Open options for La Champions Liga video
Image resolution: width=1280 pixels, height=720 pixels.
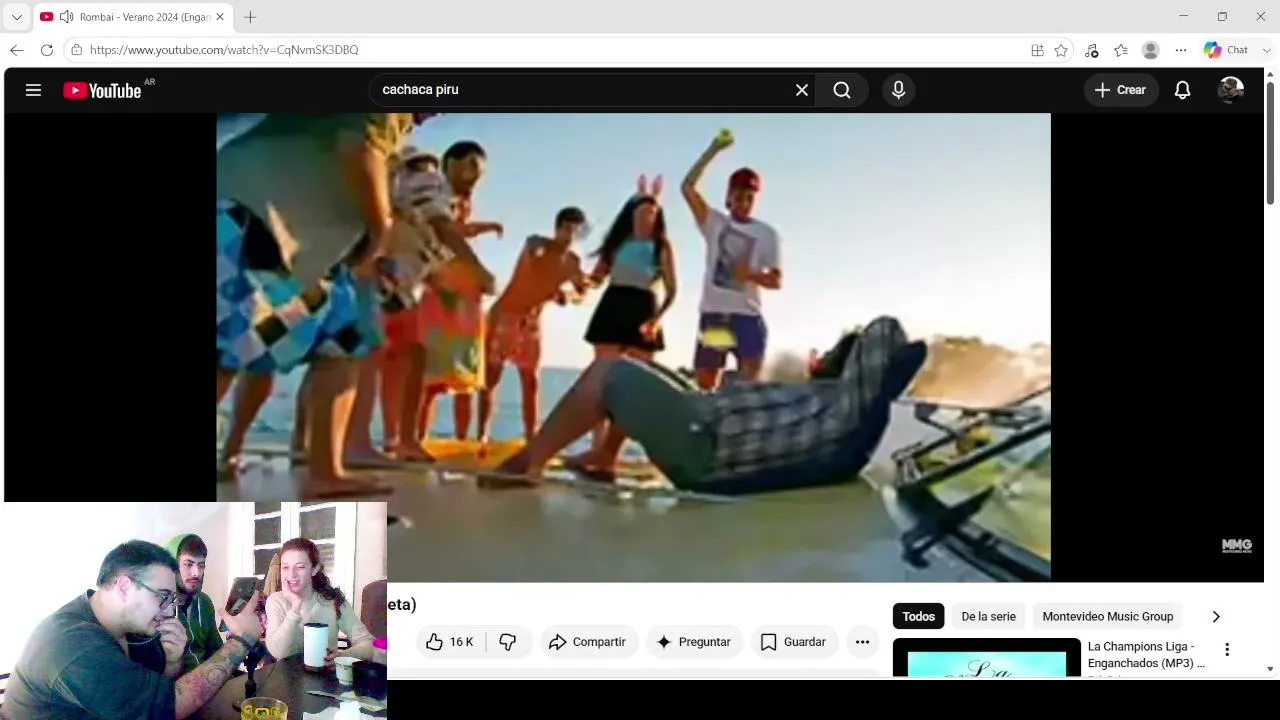(x=1227, y=650)
